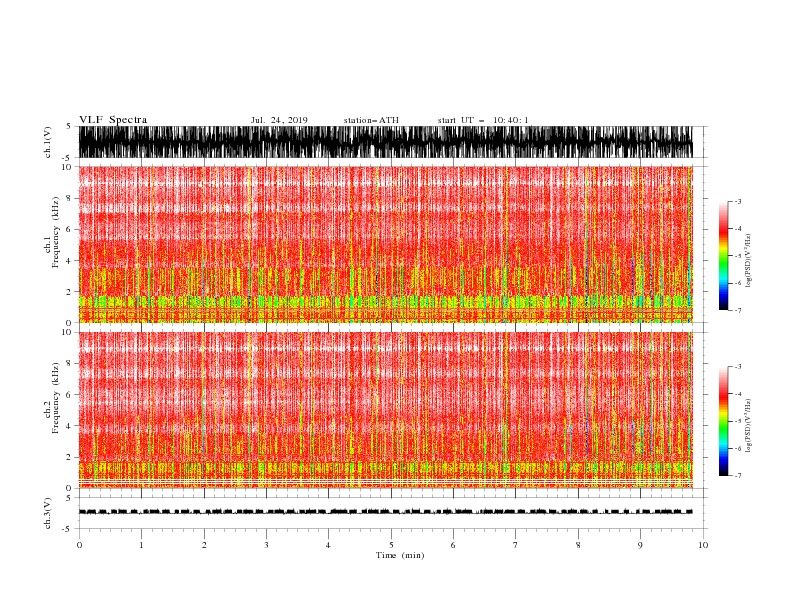Click the color scale bar beside the ch.2 spectrogram
792x612 pixels.
723,421
